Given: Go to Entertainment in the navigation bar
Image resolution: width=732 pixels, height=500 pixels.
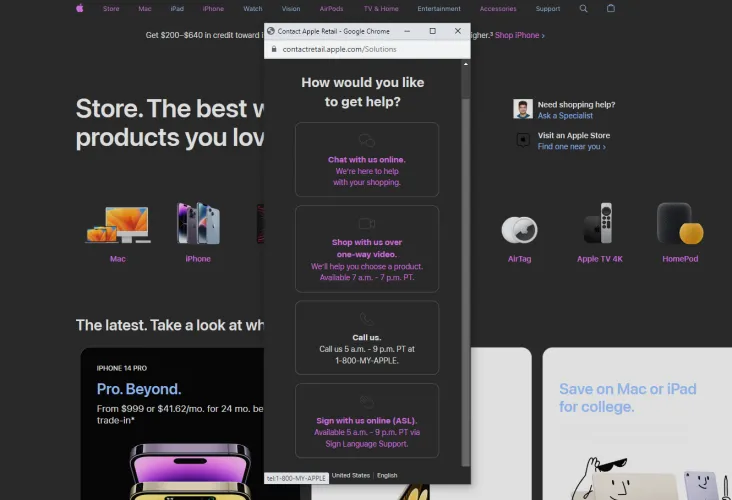Looking at the screenshot, I should click(x=439, y=8).
